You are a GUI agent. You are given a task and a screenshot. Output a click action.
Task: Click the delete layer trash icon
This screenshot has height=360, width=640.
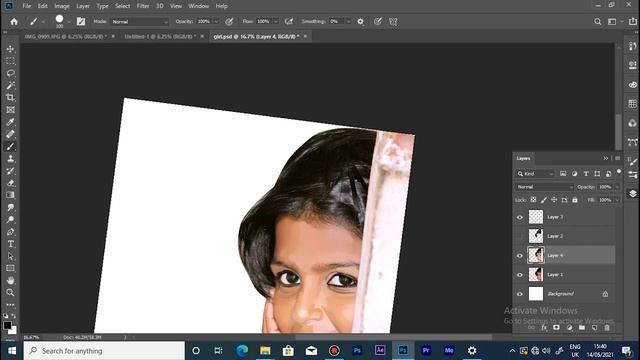click(x=607, y=327)
